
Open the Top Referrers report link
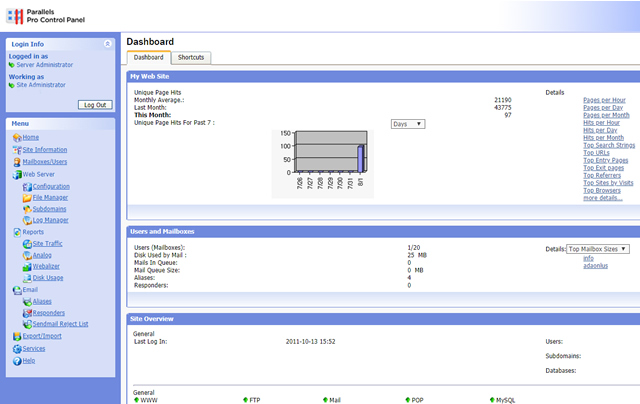click(603, 175)
